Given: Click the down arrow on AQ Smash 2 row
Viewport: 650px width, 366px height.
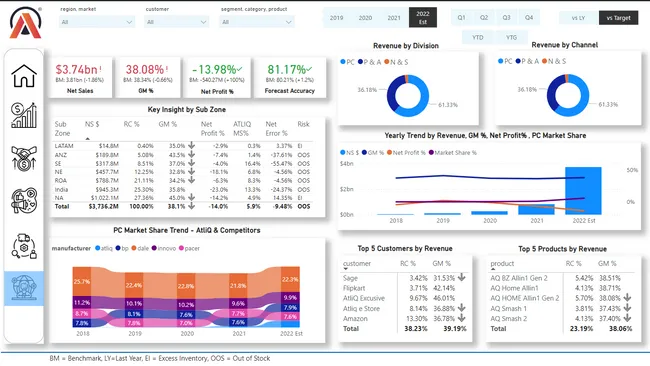Looking at the screenshot, I should point(627,318).
